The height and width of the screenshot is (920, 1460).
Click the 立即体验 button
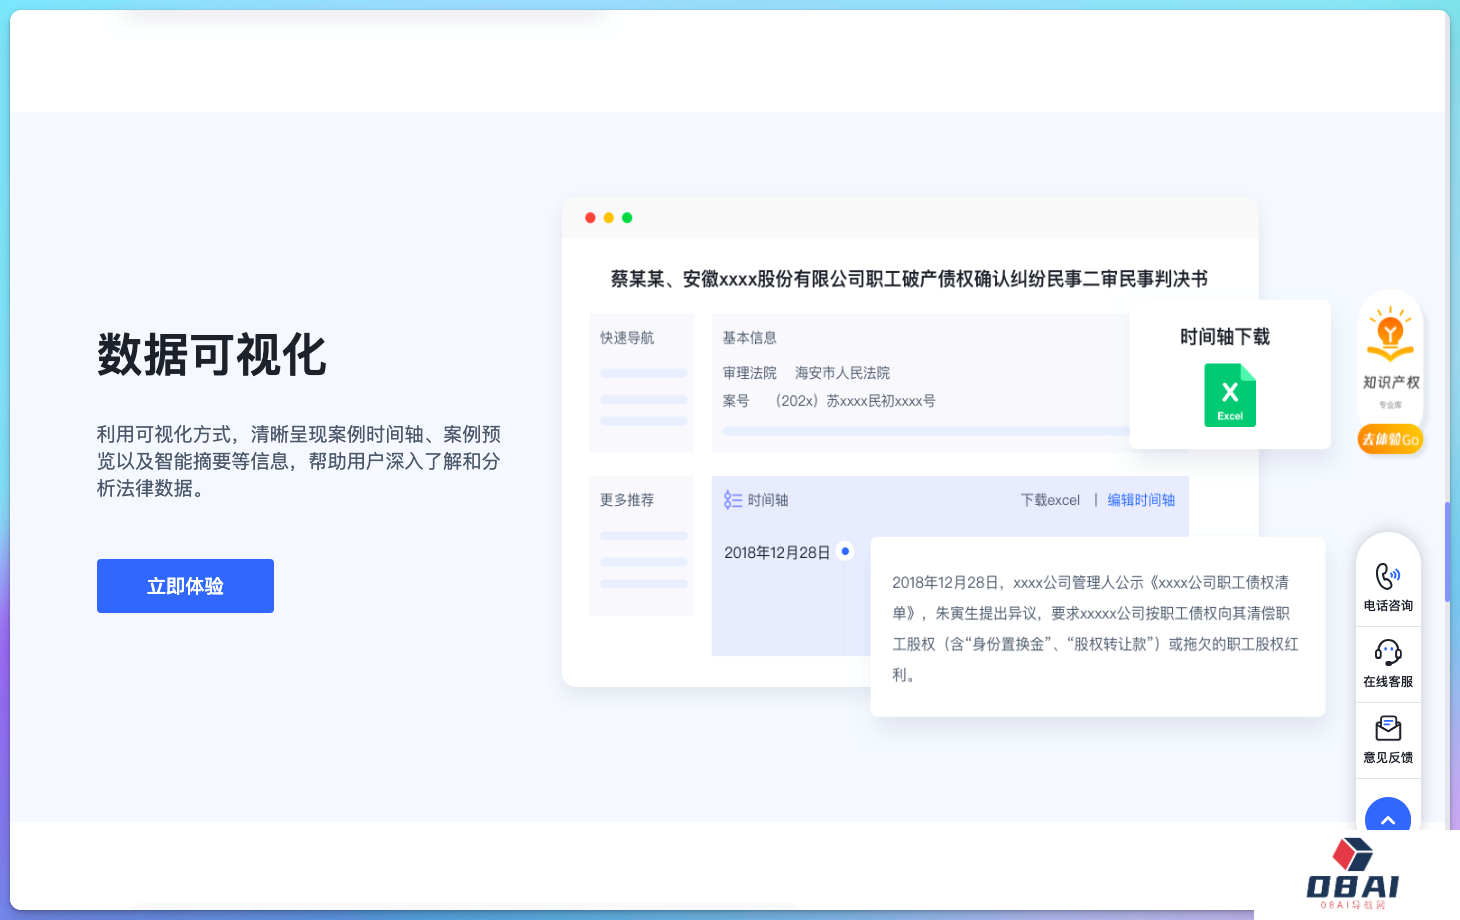[x=185, y=586]
